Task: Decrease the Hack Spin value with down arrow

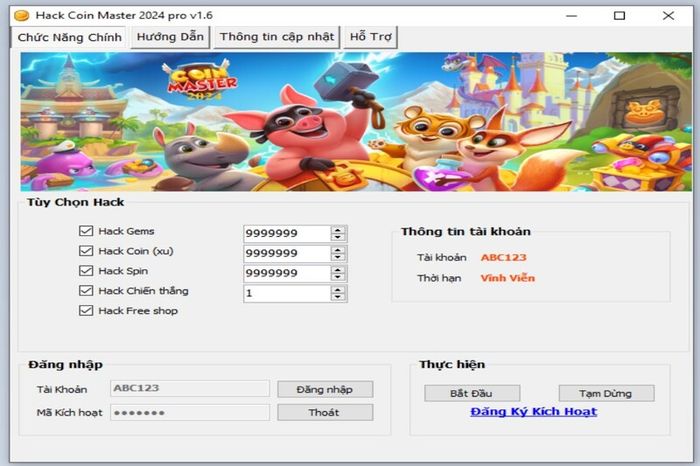Action: click(338, 277)
